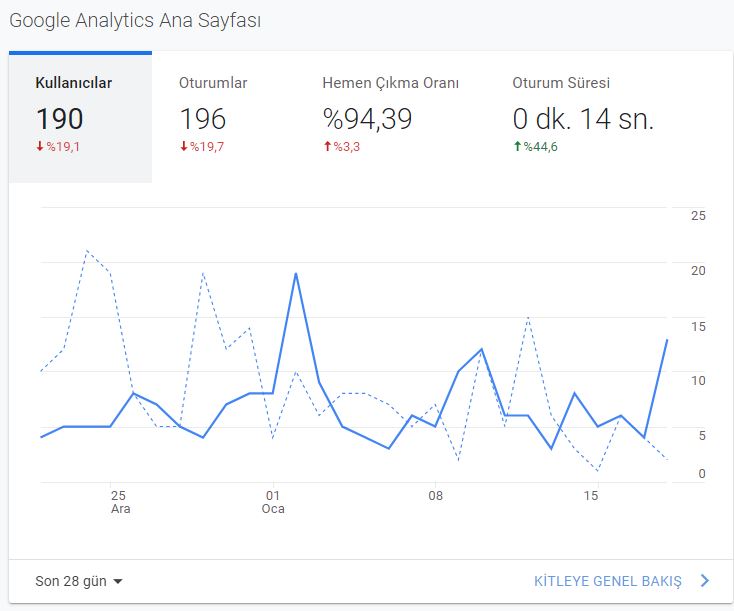Click the 20 value on the y-axis

pyautogui.click(x=698, y=271)
